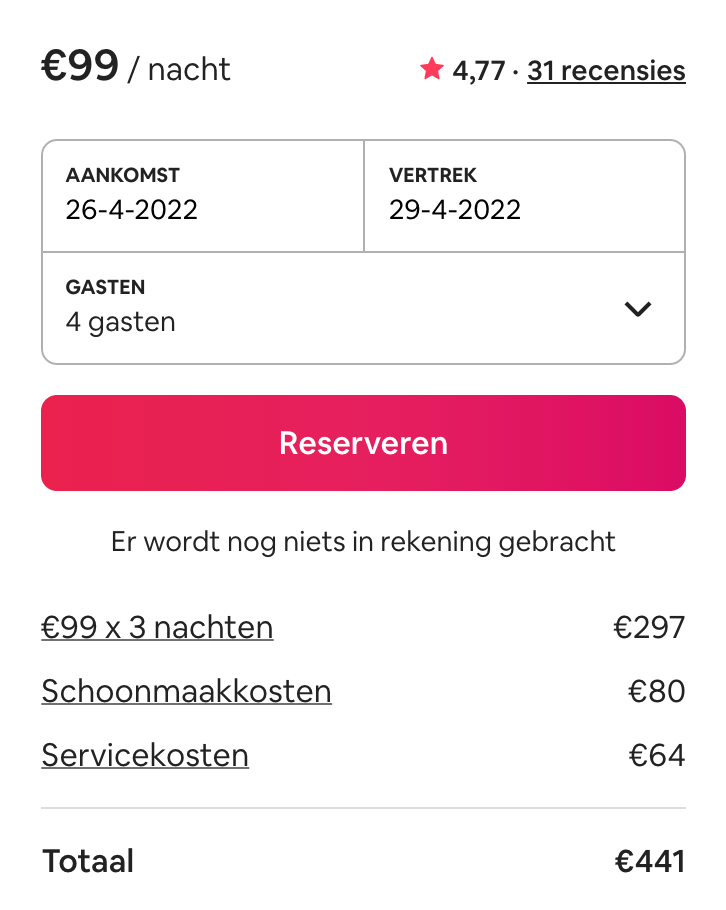The width and height of the screenshot is (726, 910).
Task: Click the €99 / nacht price heading
Action: tap(136, 67)
